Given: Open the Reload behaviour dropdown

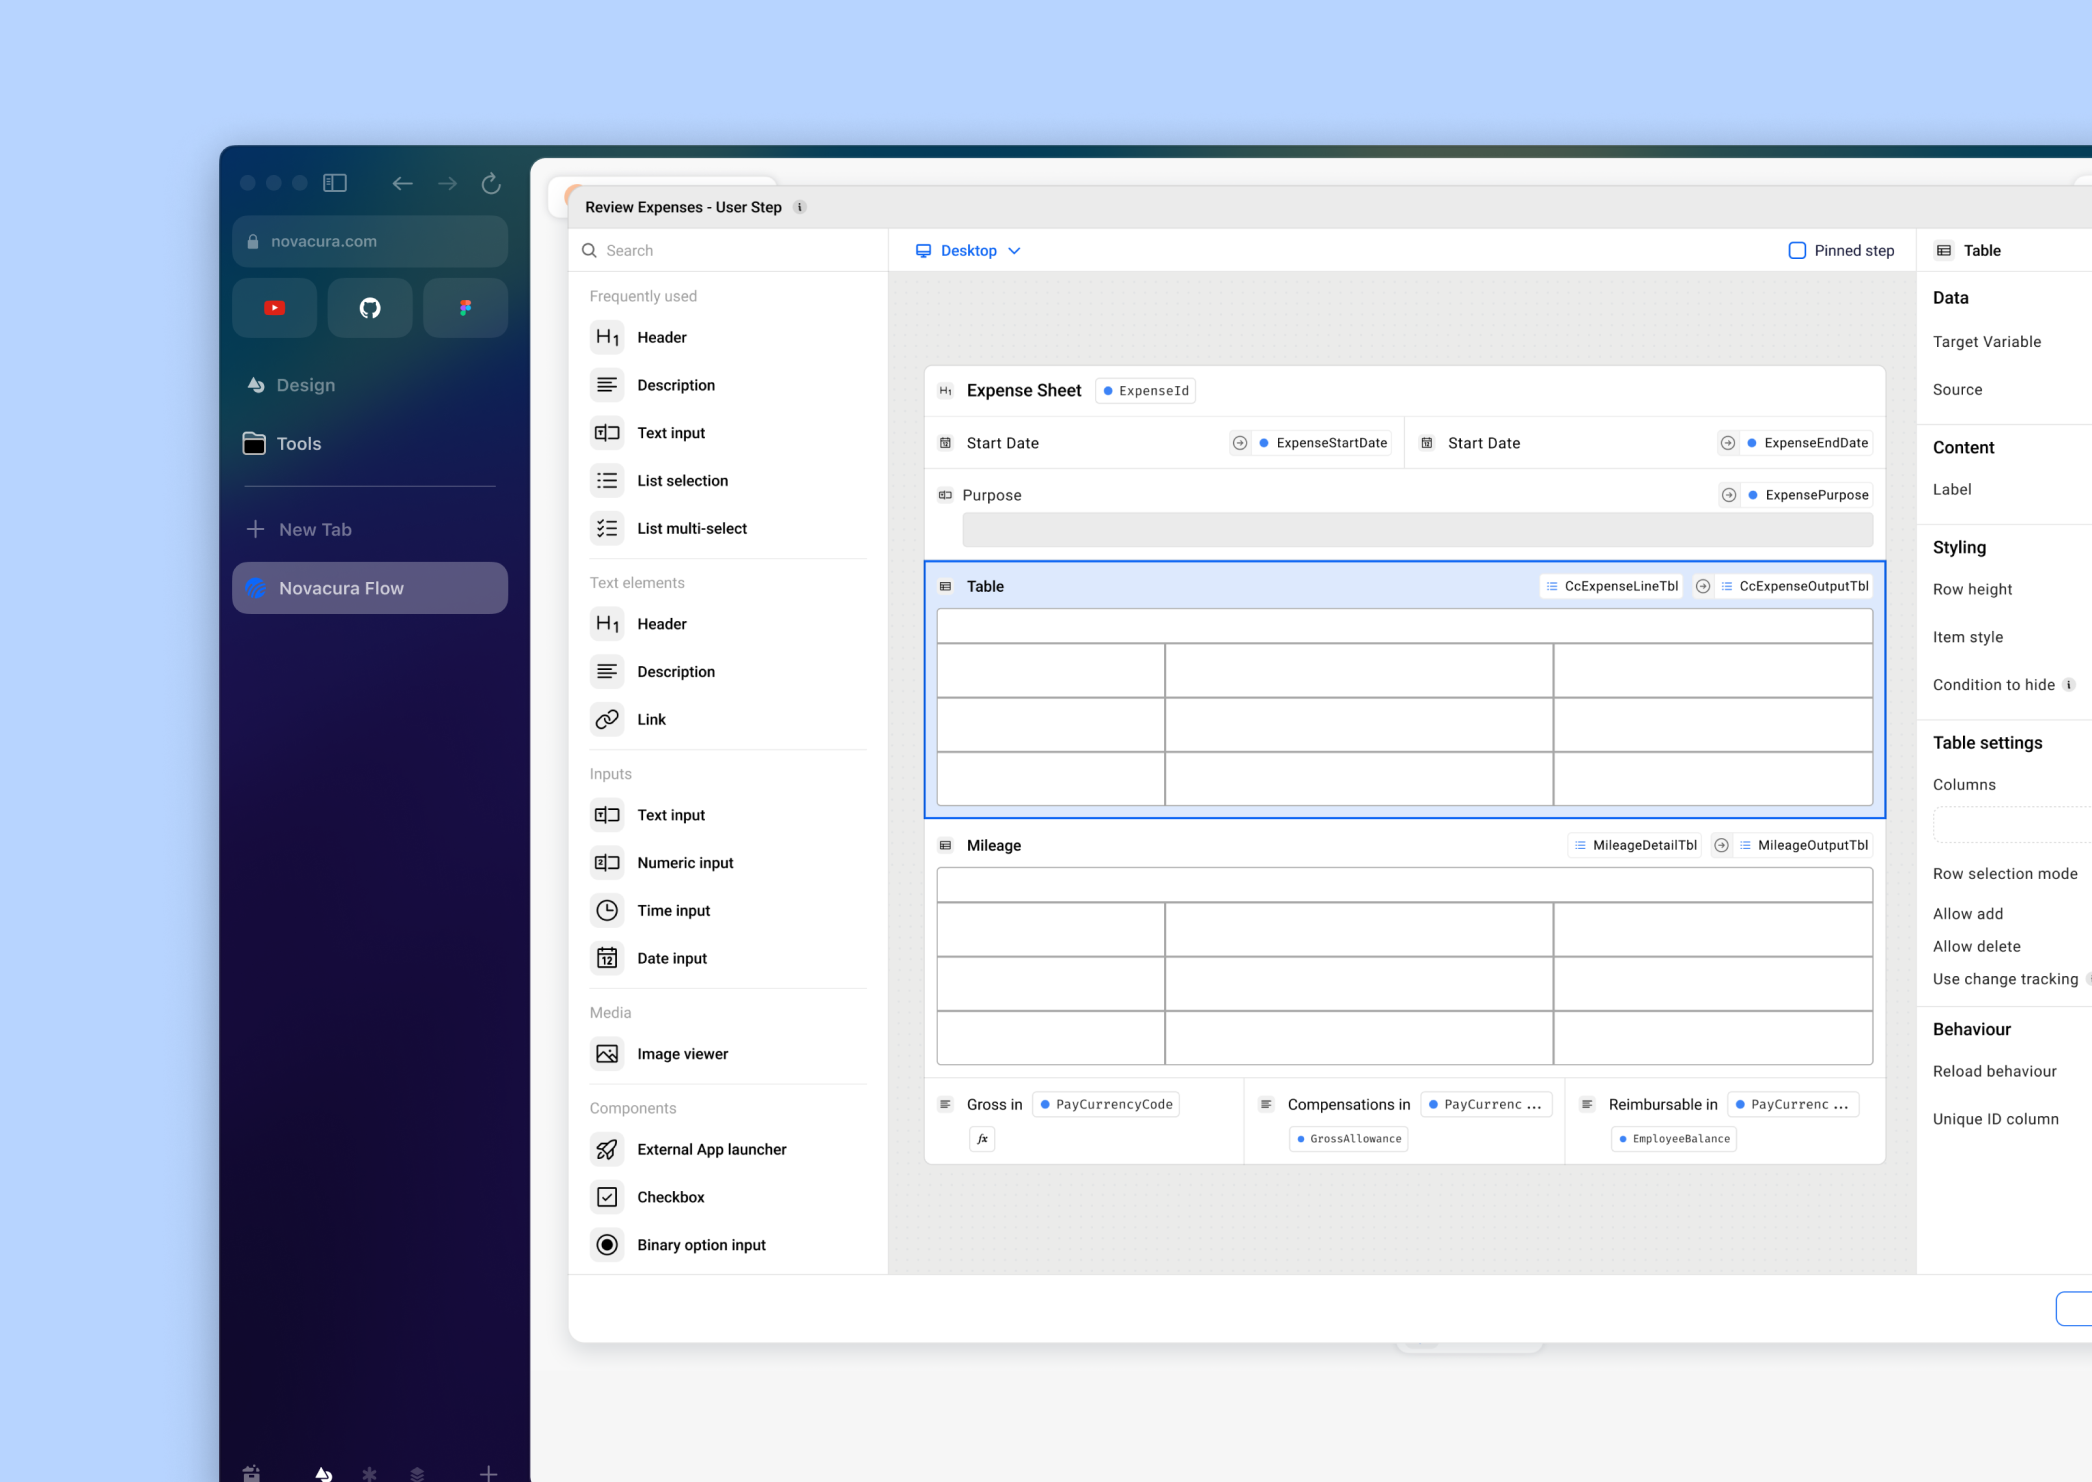Looking at the screenshot, I should 1994,1070.
